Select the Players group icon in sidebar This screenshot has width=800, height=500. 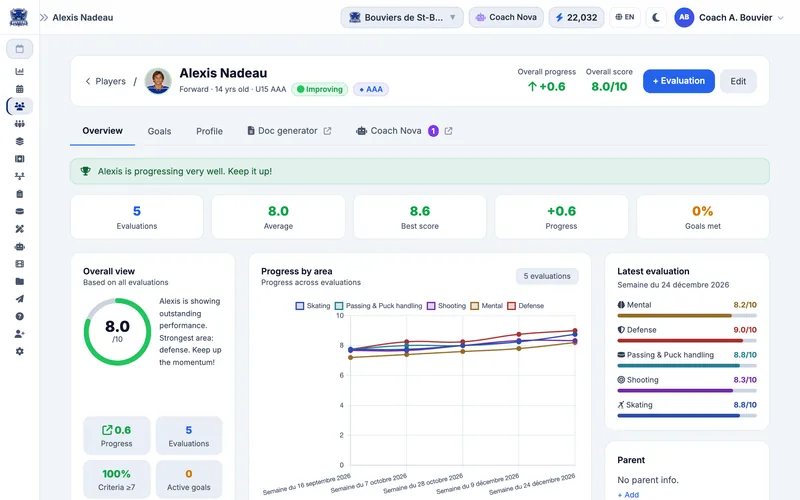click(19, 106)
